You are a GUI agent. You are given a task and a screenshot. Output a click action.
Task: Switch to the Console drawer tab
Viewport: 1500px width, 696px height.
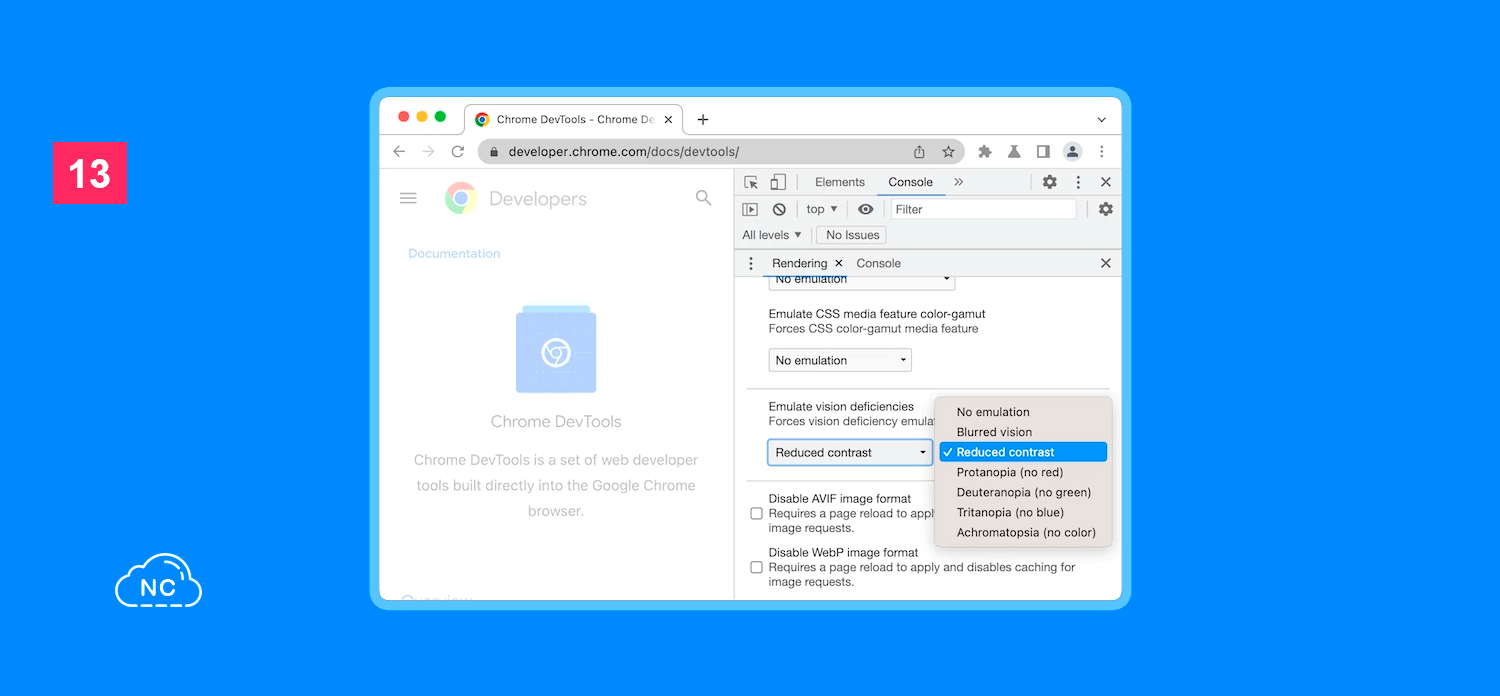click(878, 263)
